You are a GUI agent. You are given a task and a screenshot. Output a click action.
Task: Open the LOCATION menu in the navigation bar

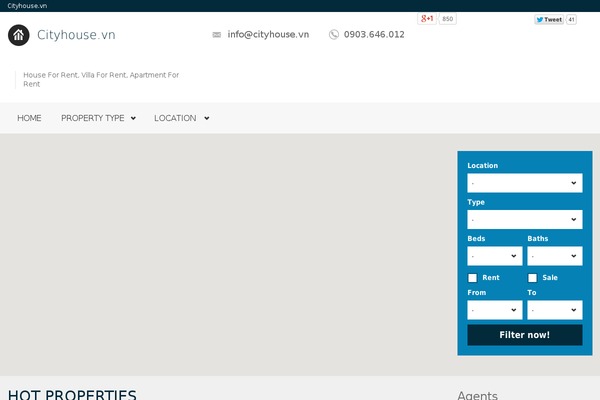[175, 118]
